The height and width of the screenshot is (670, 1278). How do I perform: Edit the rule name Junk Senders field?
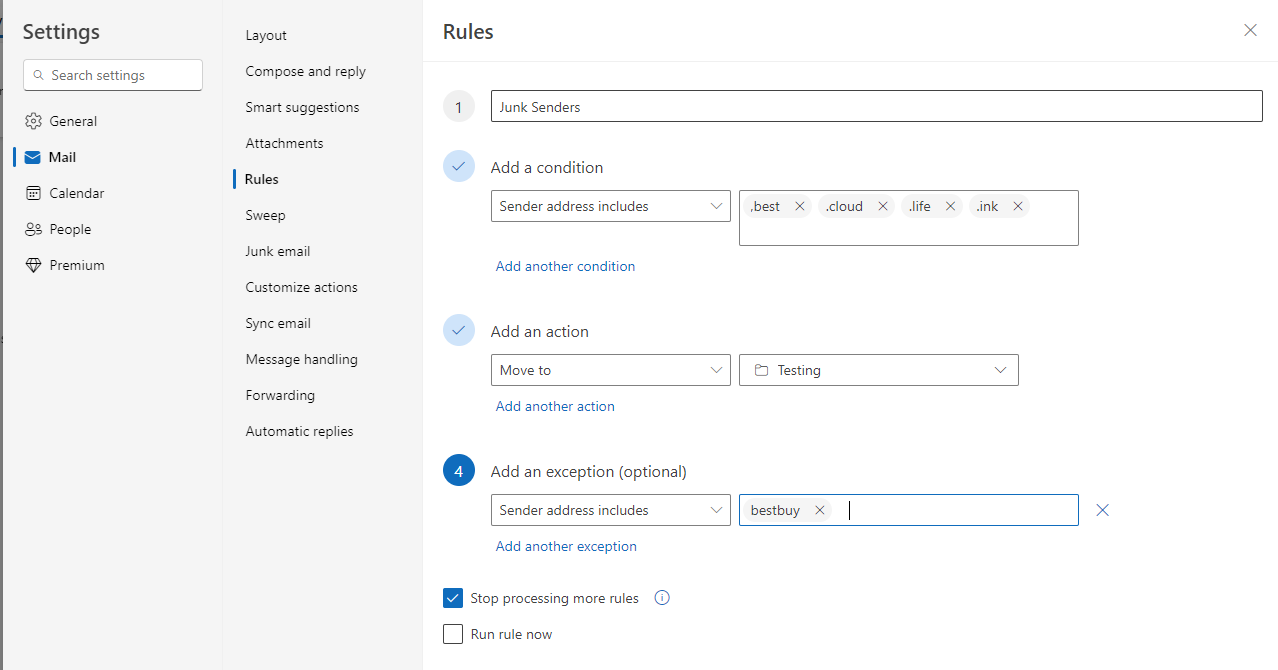(x=877, y=107)
